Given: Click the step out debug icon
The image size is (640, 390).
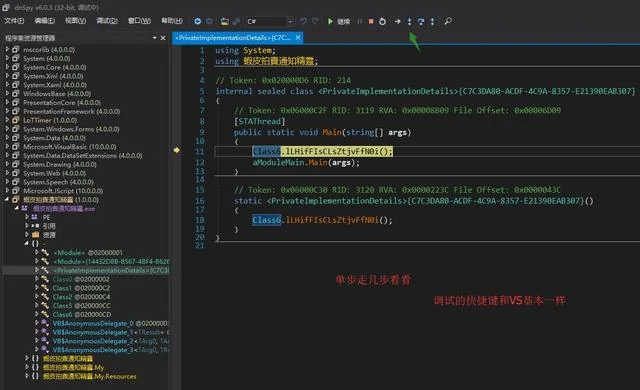Looking at the screenshot, I should [432, 21].
